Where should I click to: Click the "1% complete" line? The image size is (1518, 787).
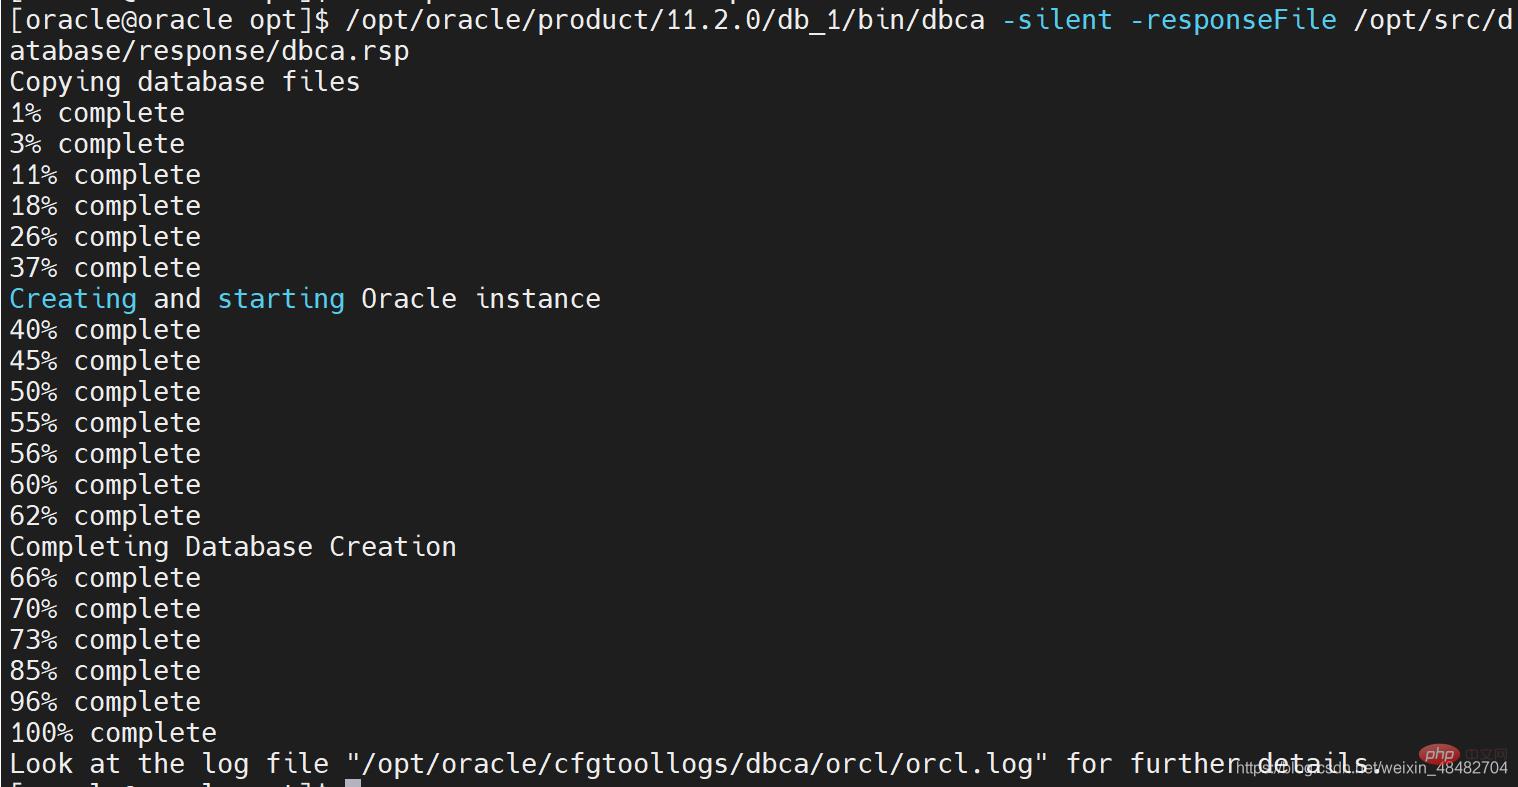pyautogui.click(x=97, y=112)
